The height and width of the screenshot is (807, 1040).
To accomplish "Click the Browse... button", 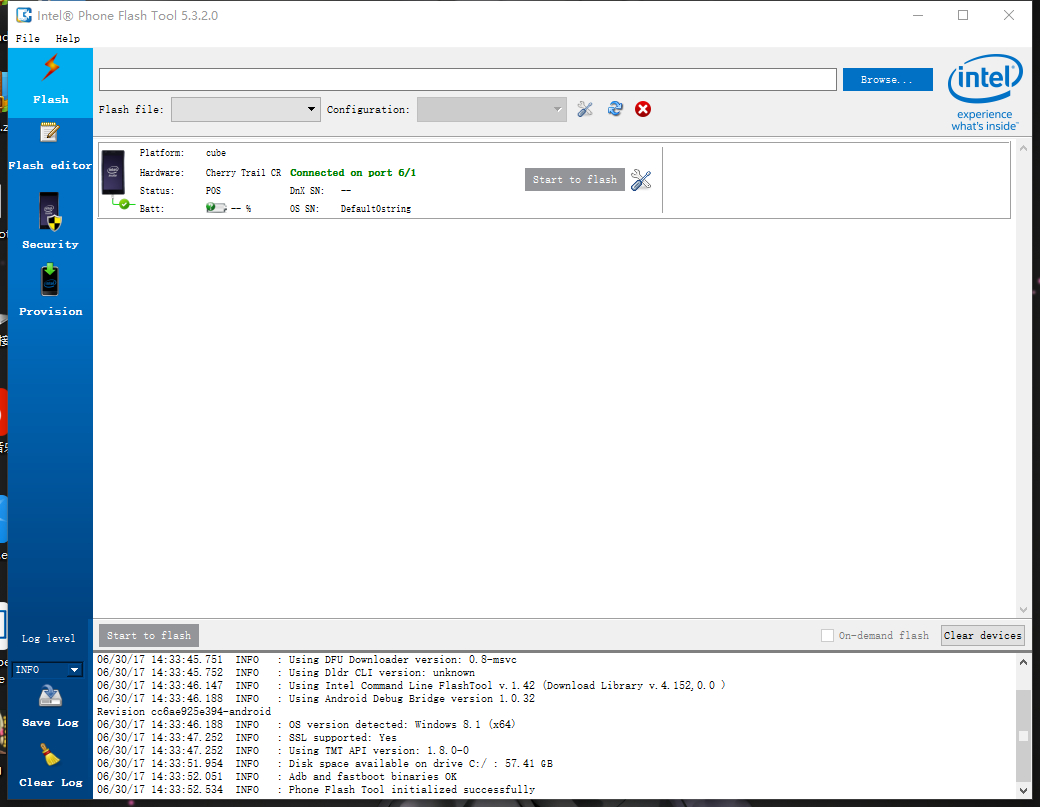I will [x=887, y=80].
